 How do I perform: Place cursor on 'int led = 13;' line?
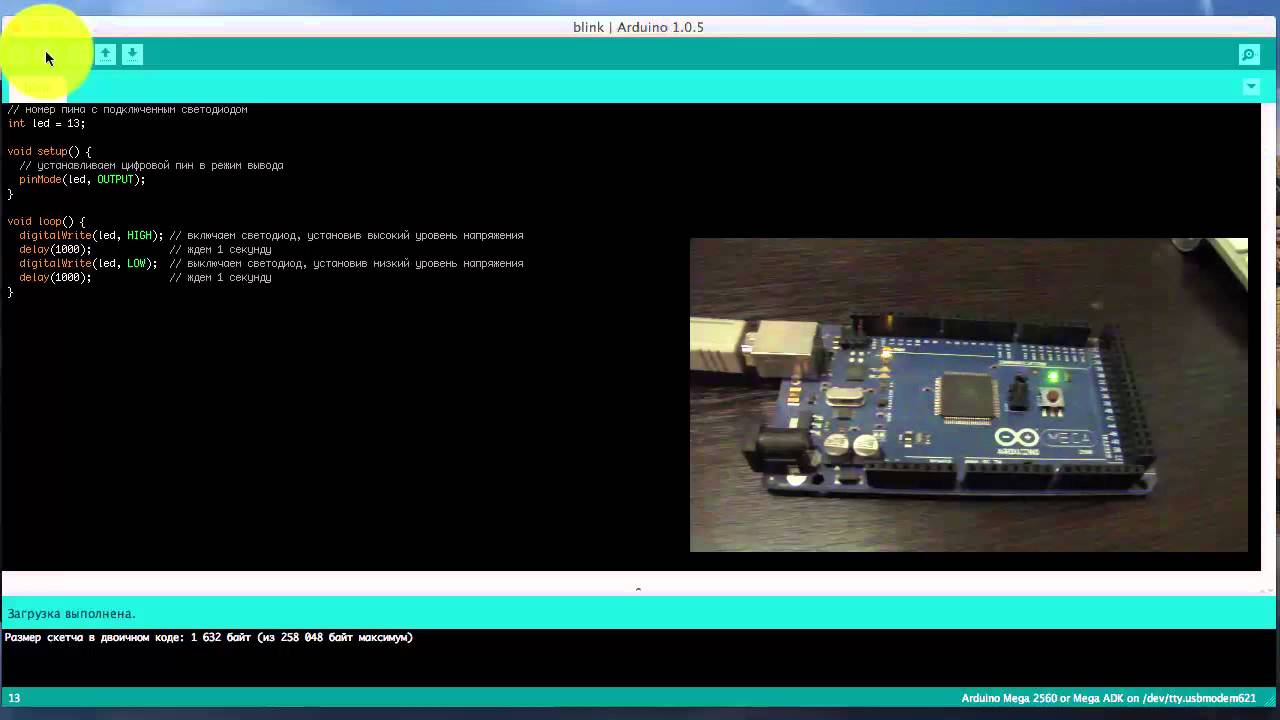click(x=46, y=124)
